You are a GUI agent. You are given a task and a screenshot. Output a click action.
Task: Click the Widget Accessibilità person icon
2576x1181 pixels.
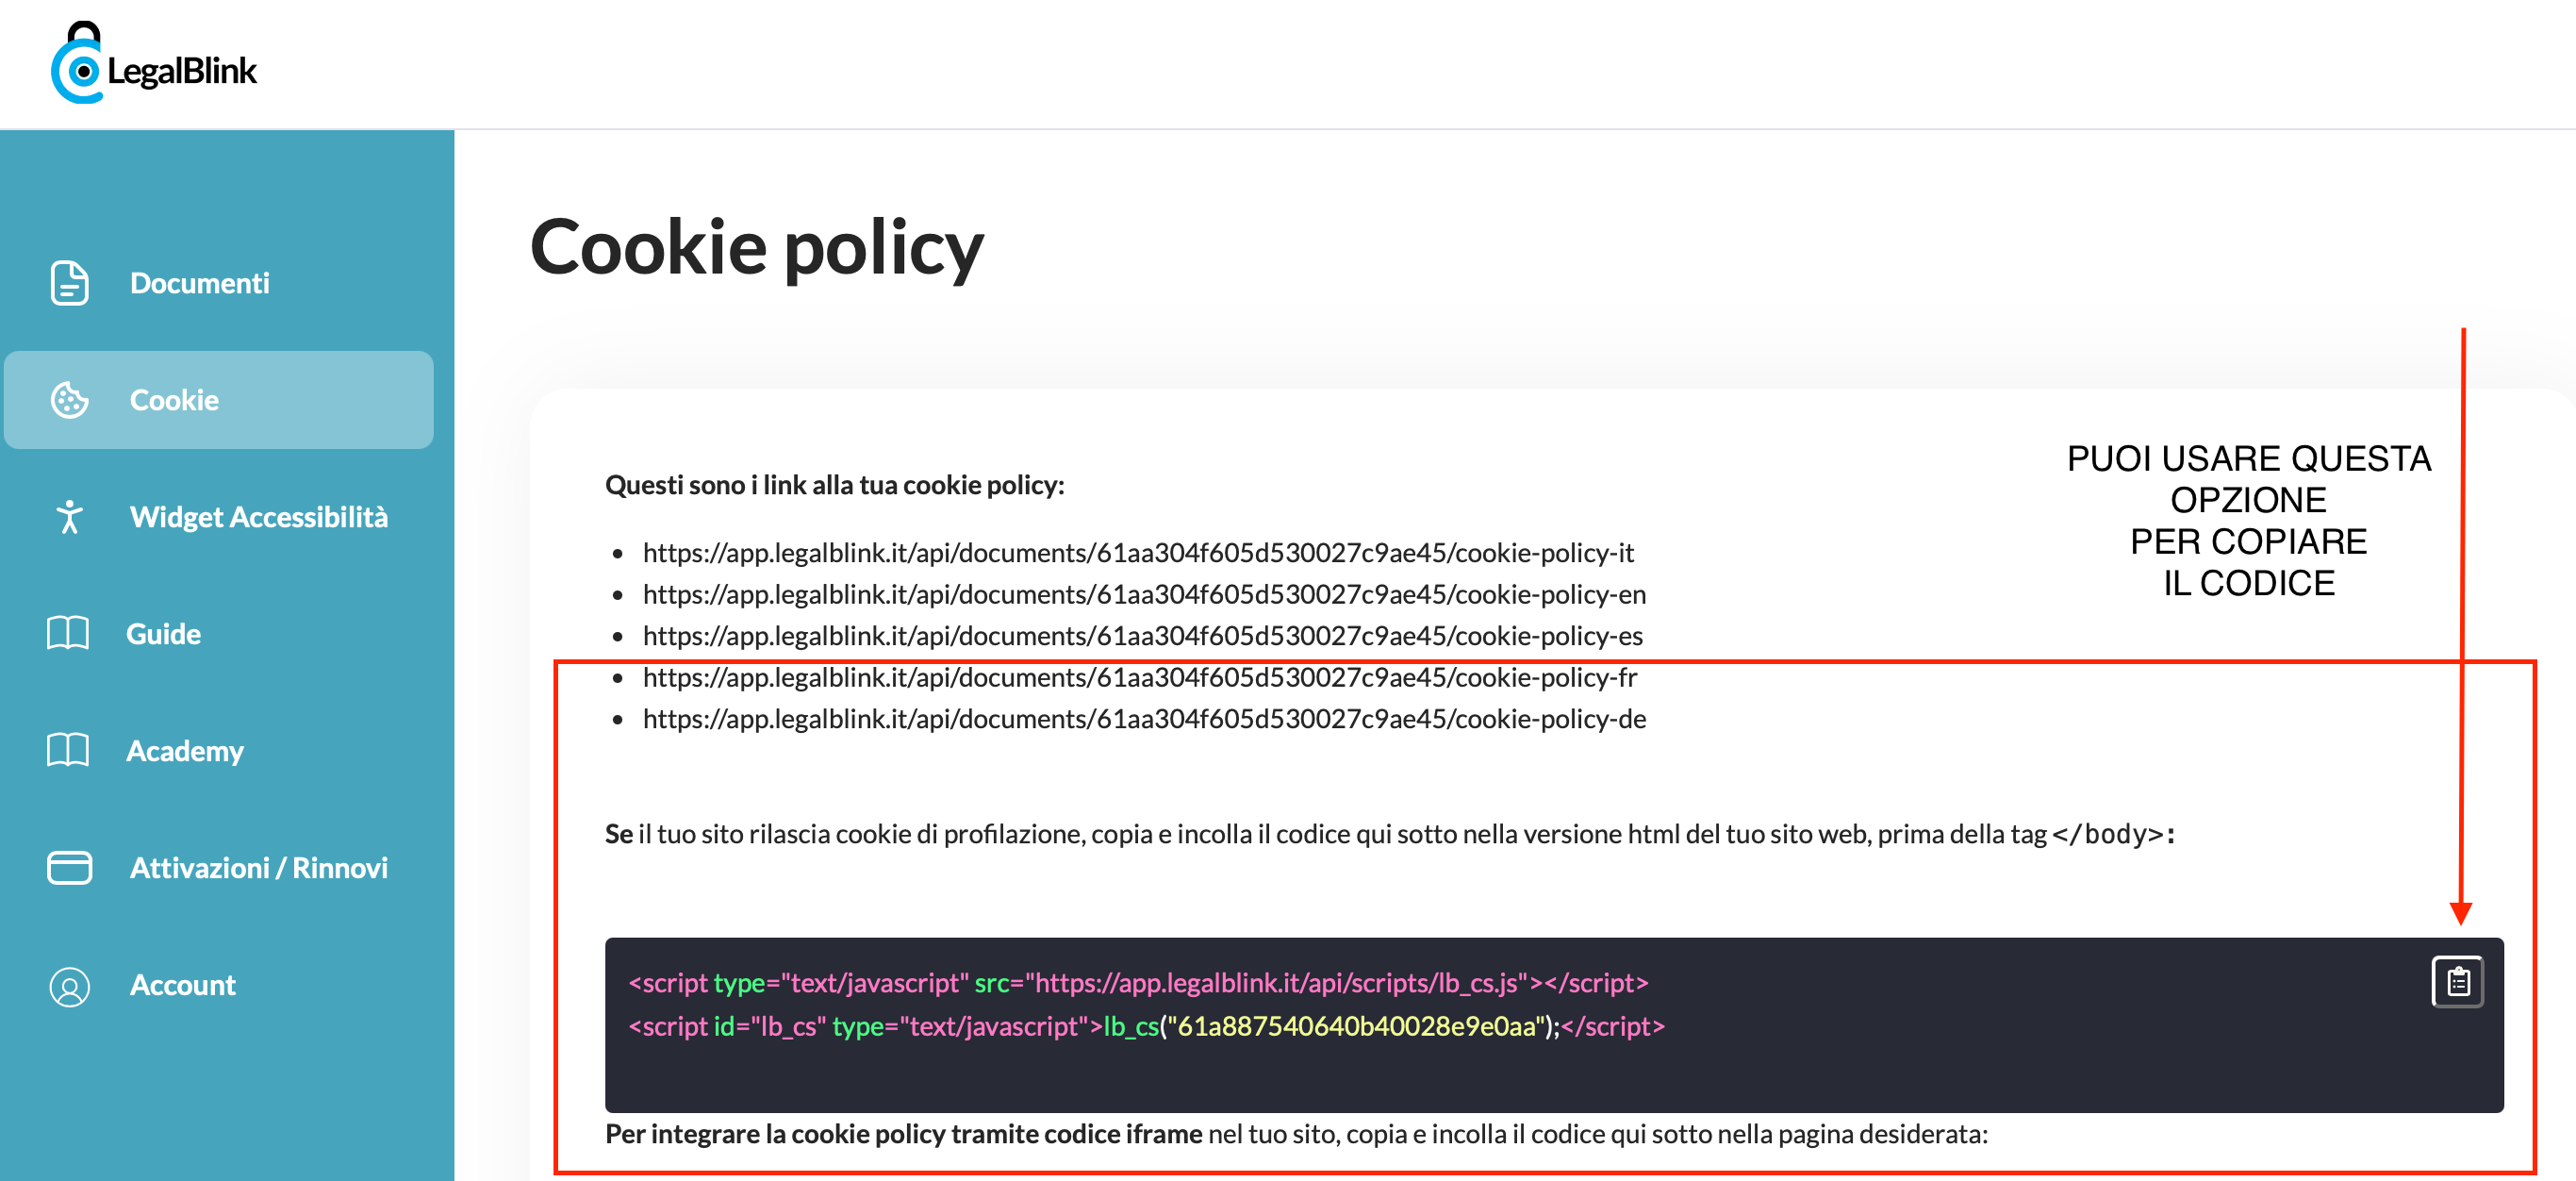coord(69,517)
